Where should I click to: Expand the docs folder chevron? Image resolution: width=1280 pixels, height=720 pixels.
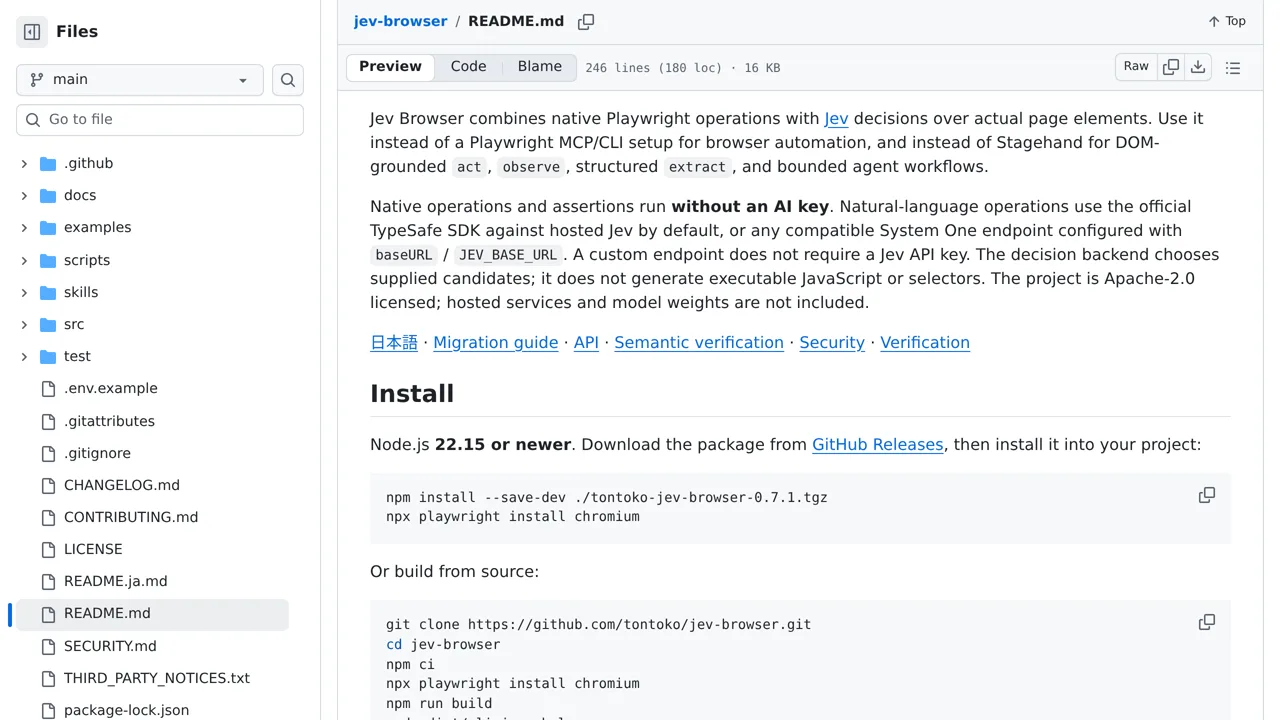(x=24, y=195)
